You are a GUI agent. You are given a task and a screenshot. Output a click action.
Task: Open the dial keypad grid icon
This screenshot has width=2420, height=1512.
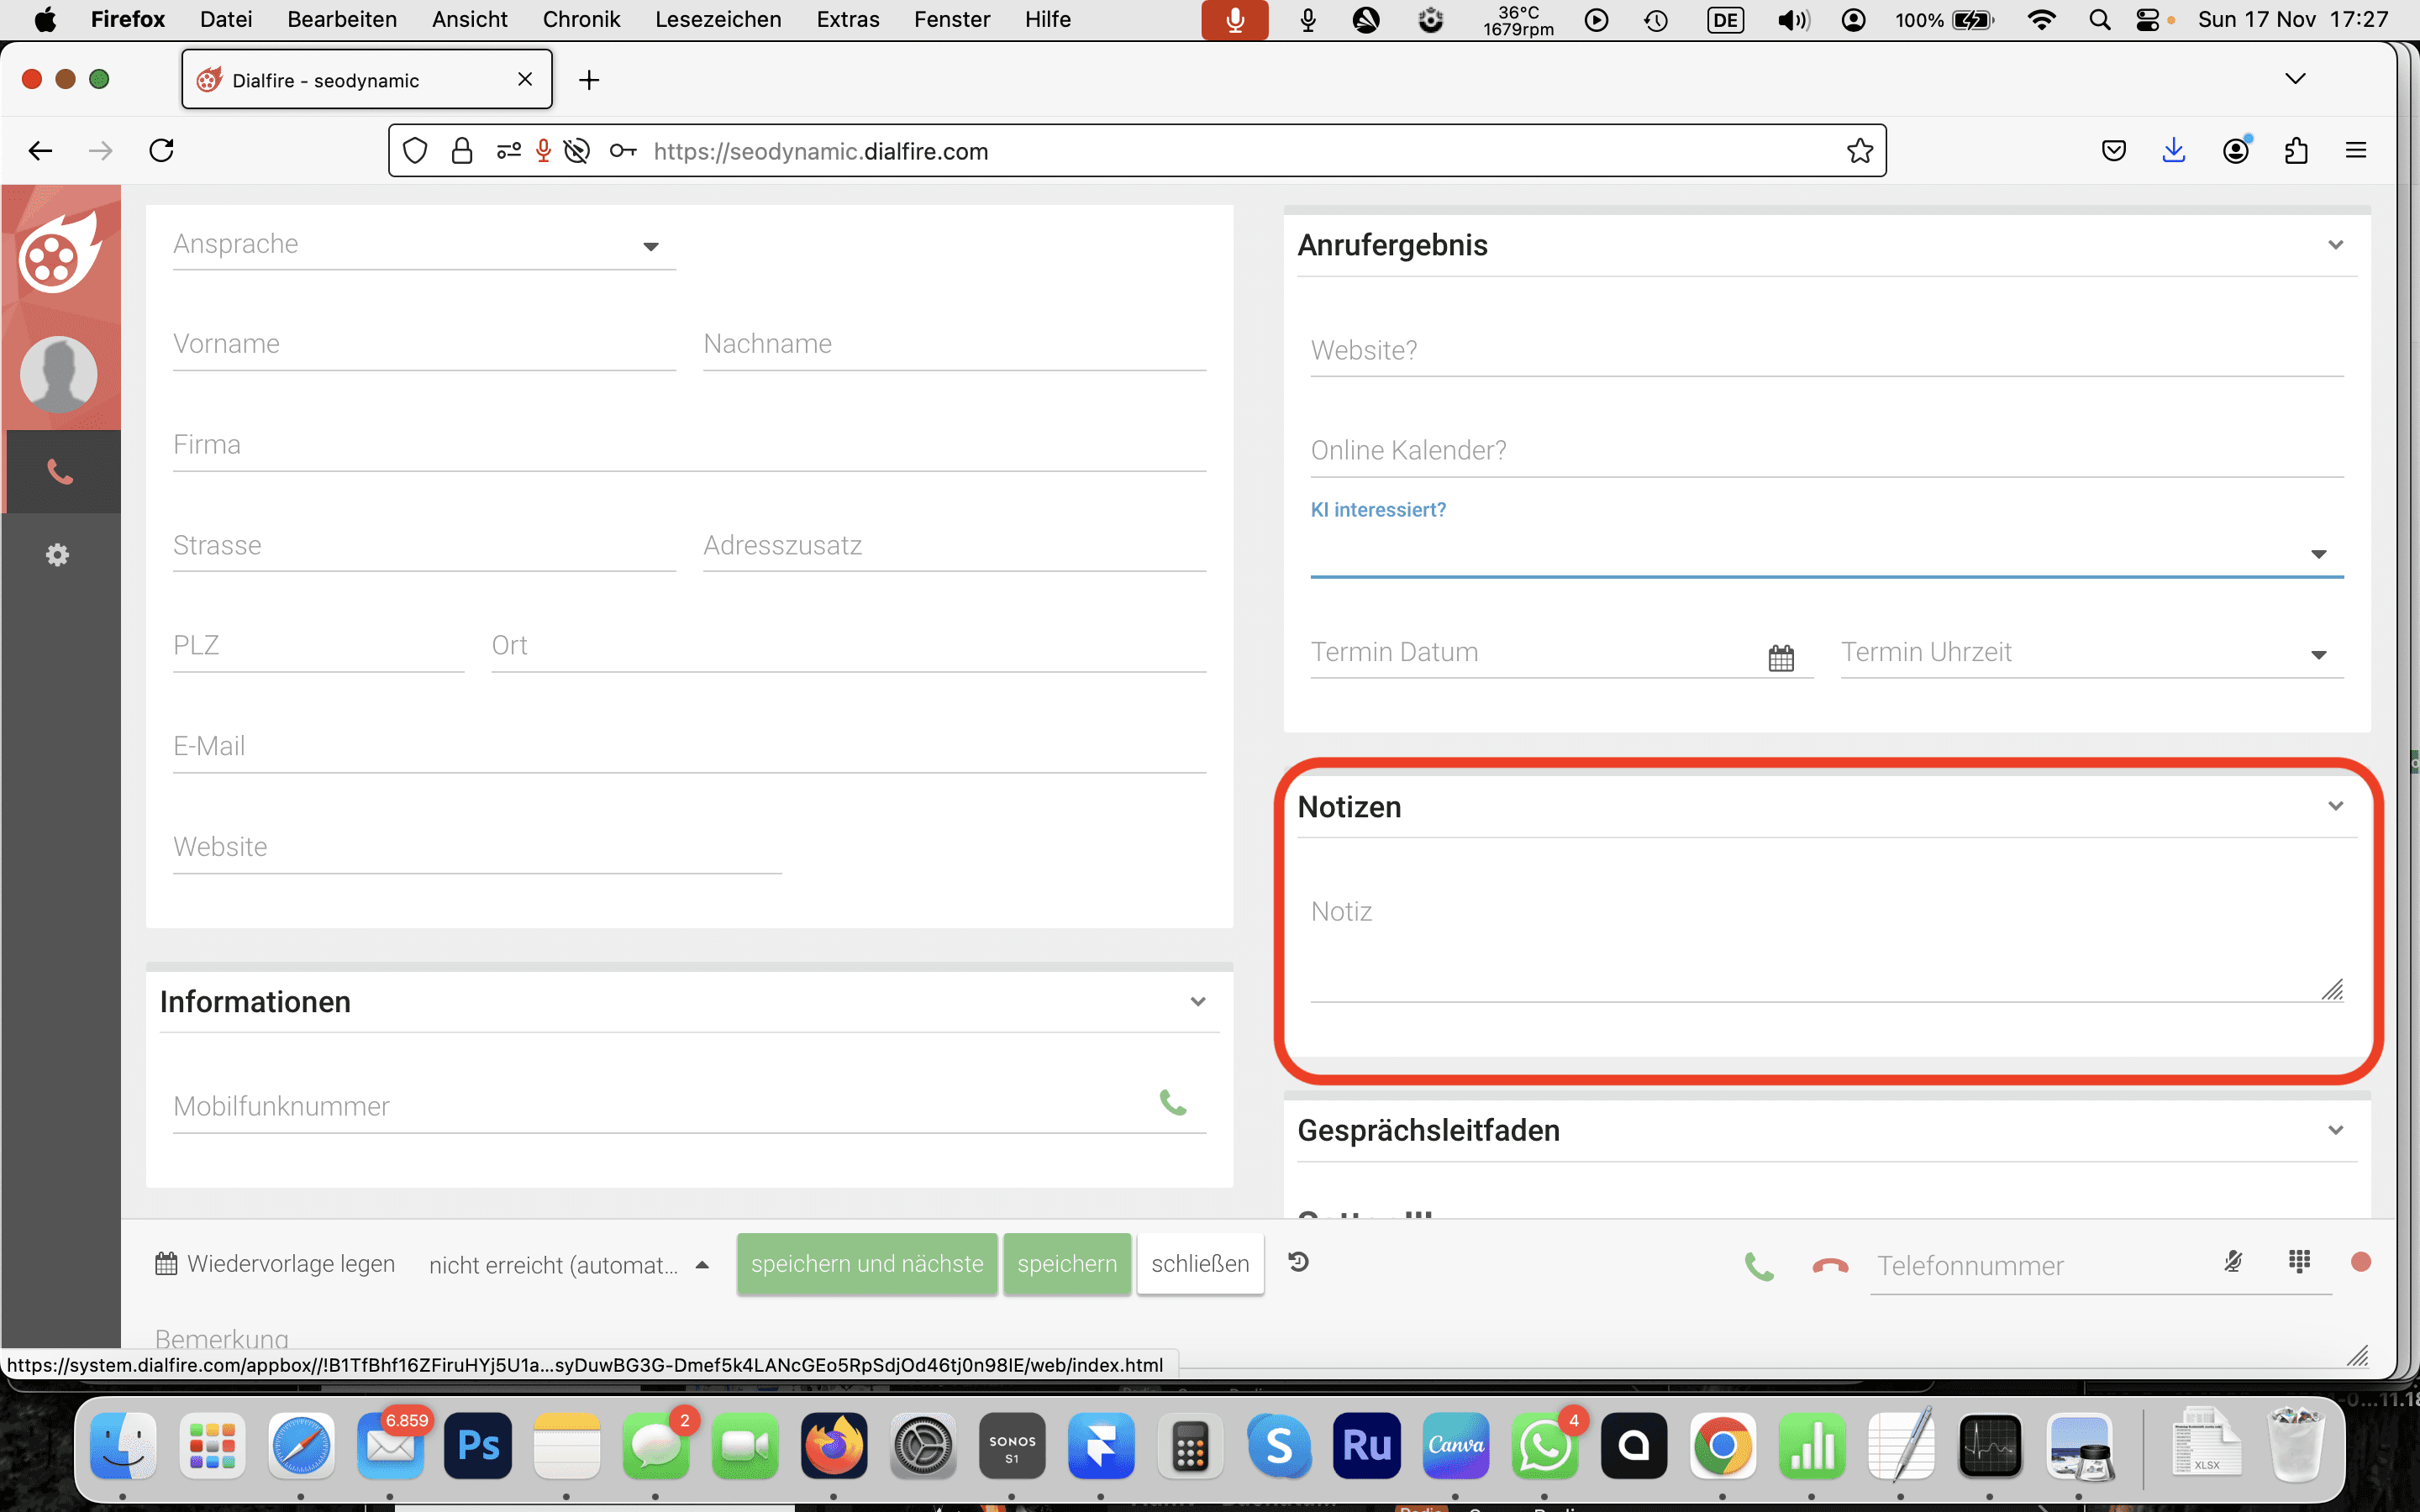tap(2299, 1262)
